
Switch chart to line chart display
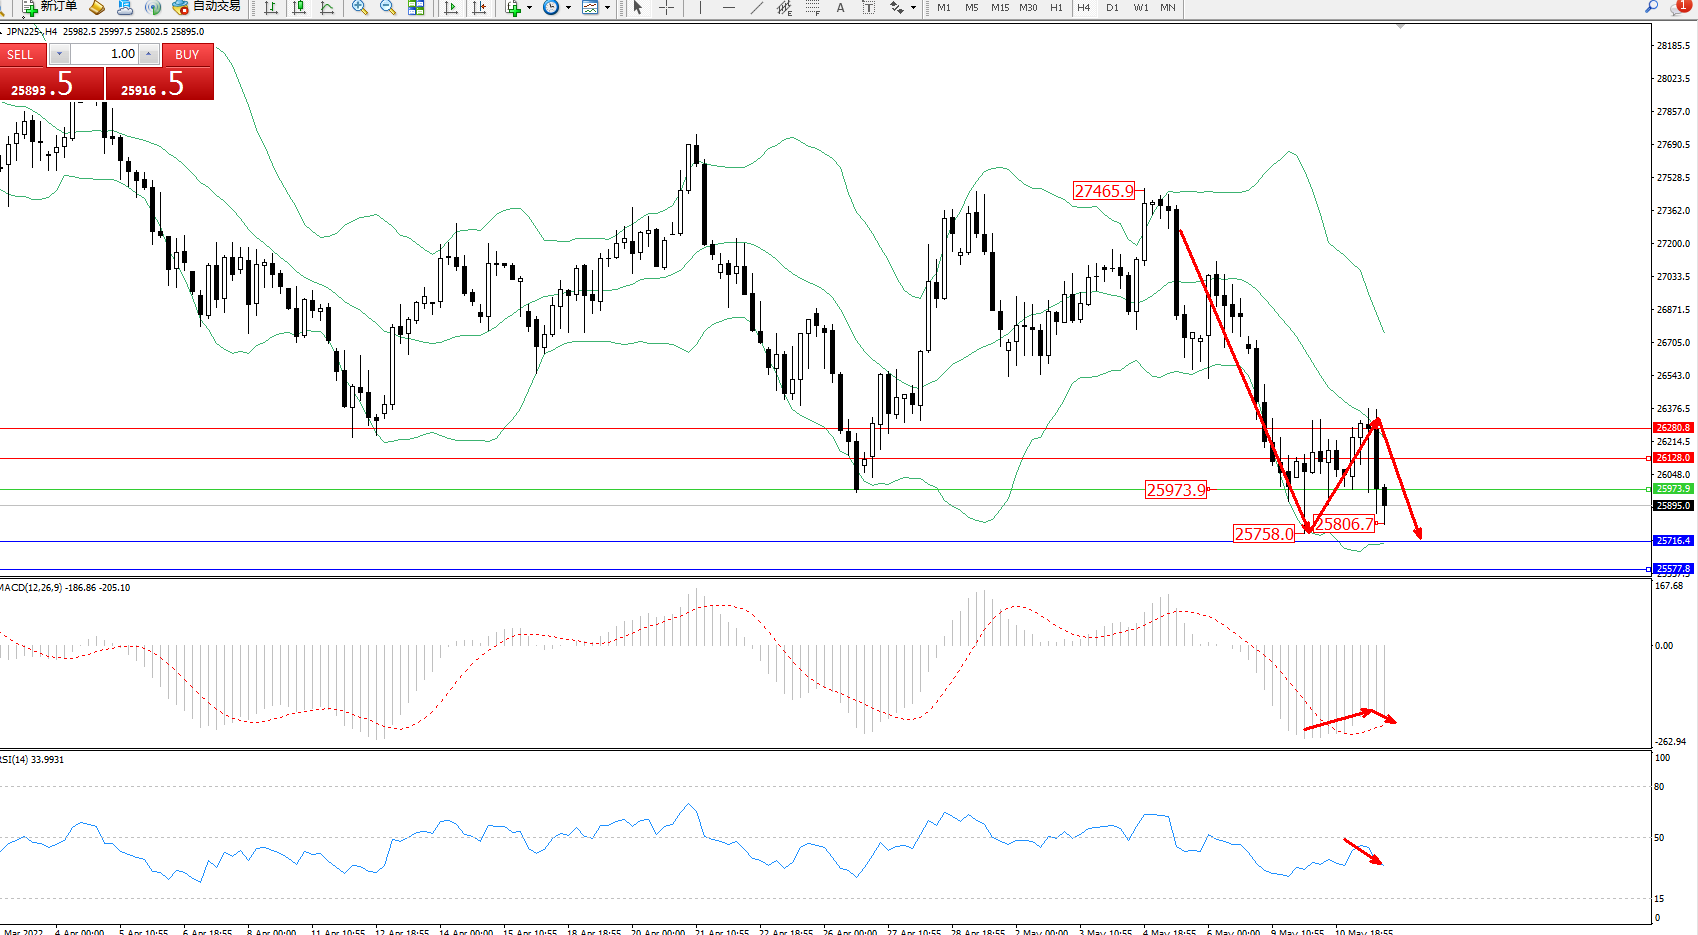coord(327,8)
